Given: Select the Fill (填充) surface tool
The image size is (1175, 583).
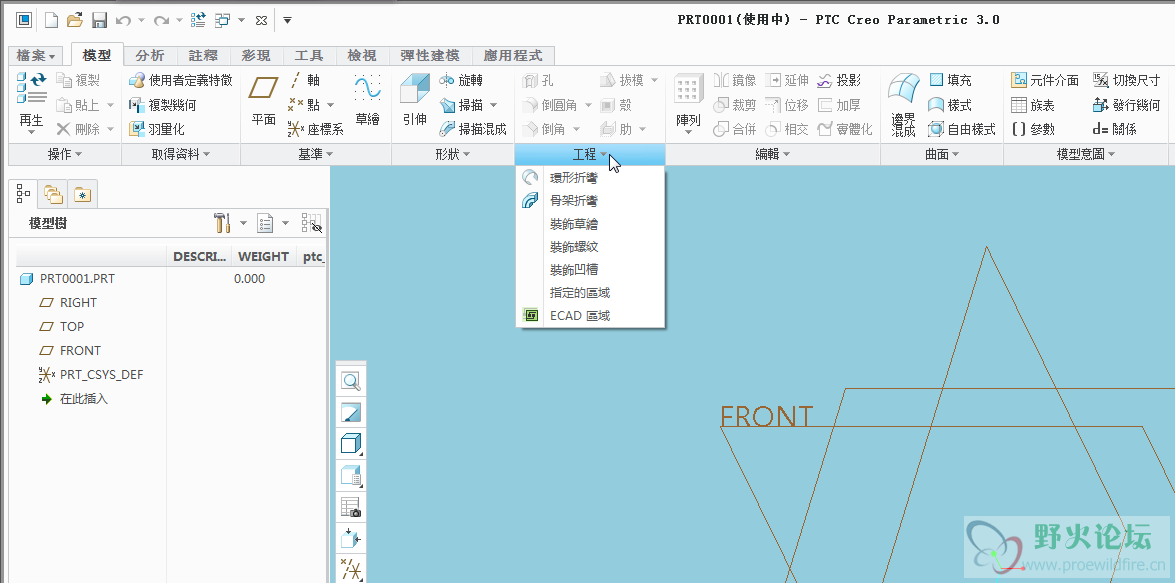Looking at the screenshot, I should pyautogui.click(x=950, y=80).
